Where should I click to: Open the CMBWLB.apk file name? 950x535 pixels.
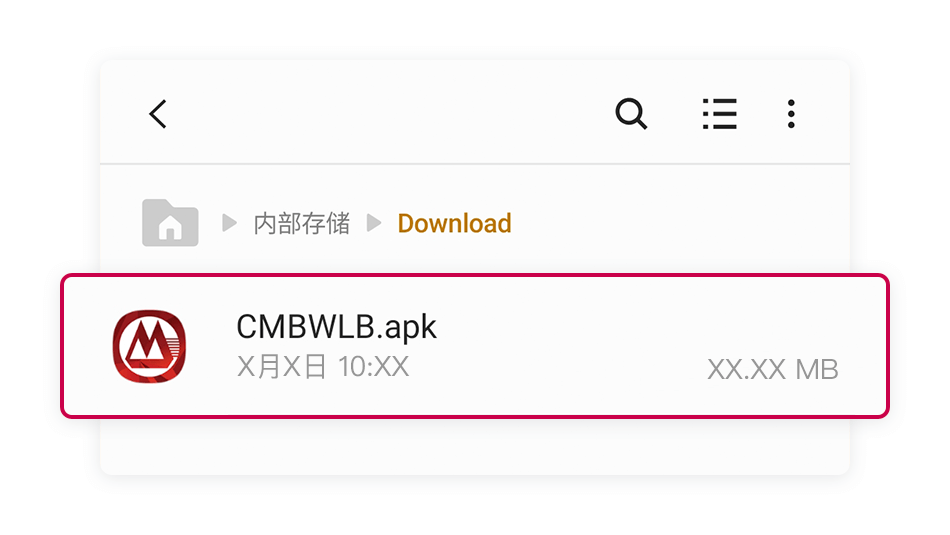336,327
